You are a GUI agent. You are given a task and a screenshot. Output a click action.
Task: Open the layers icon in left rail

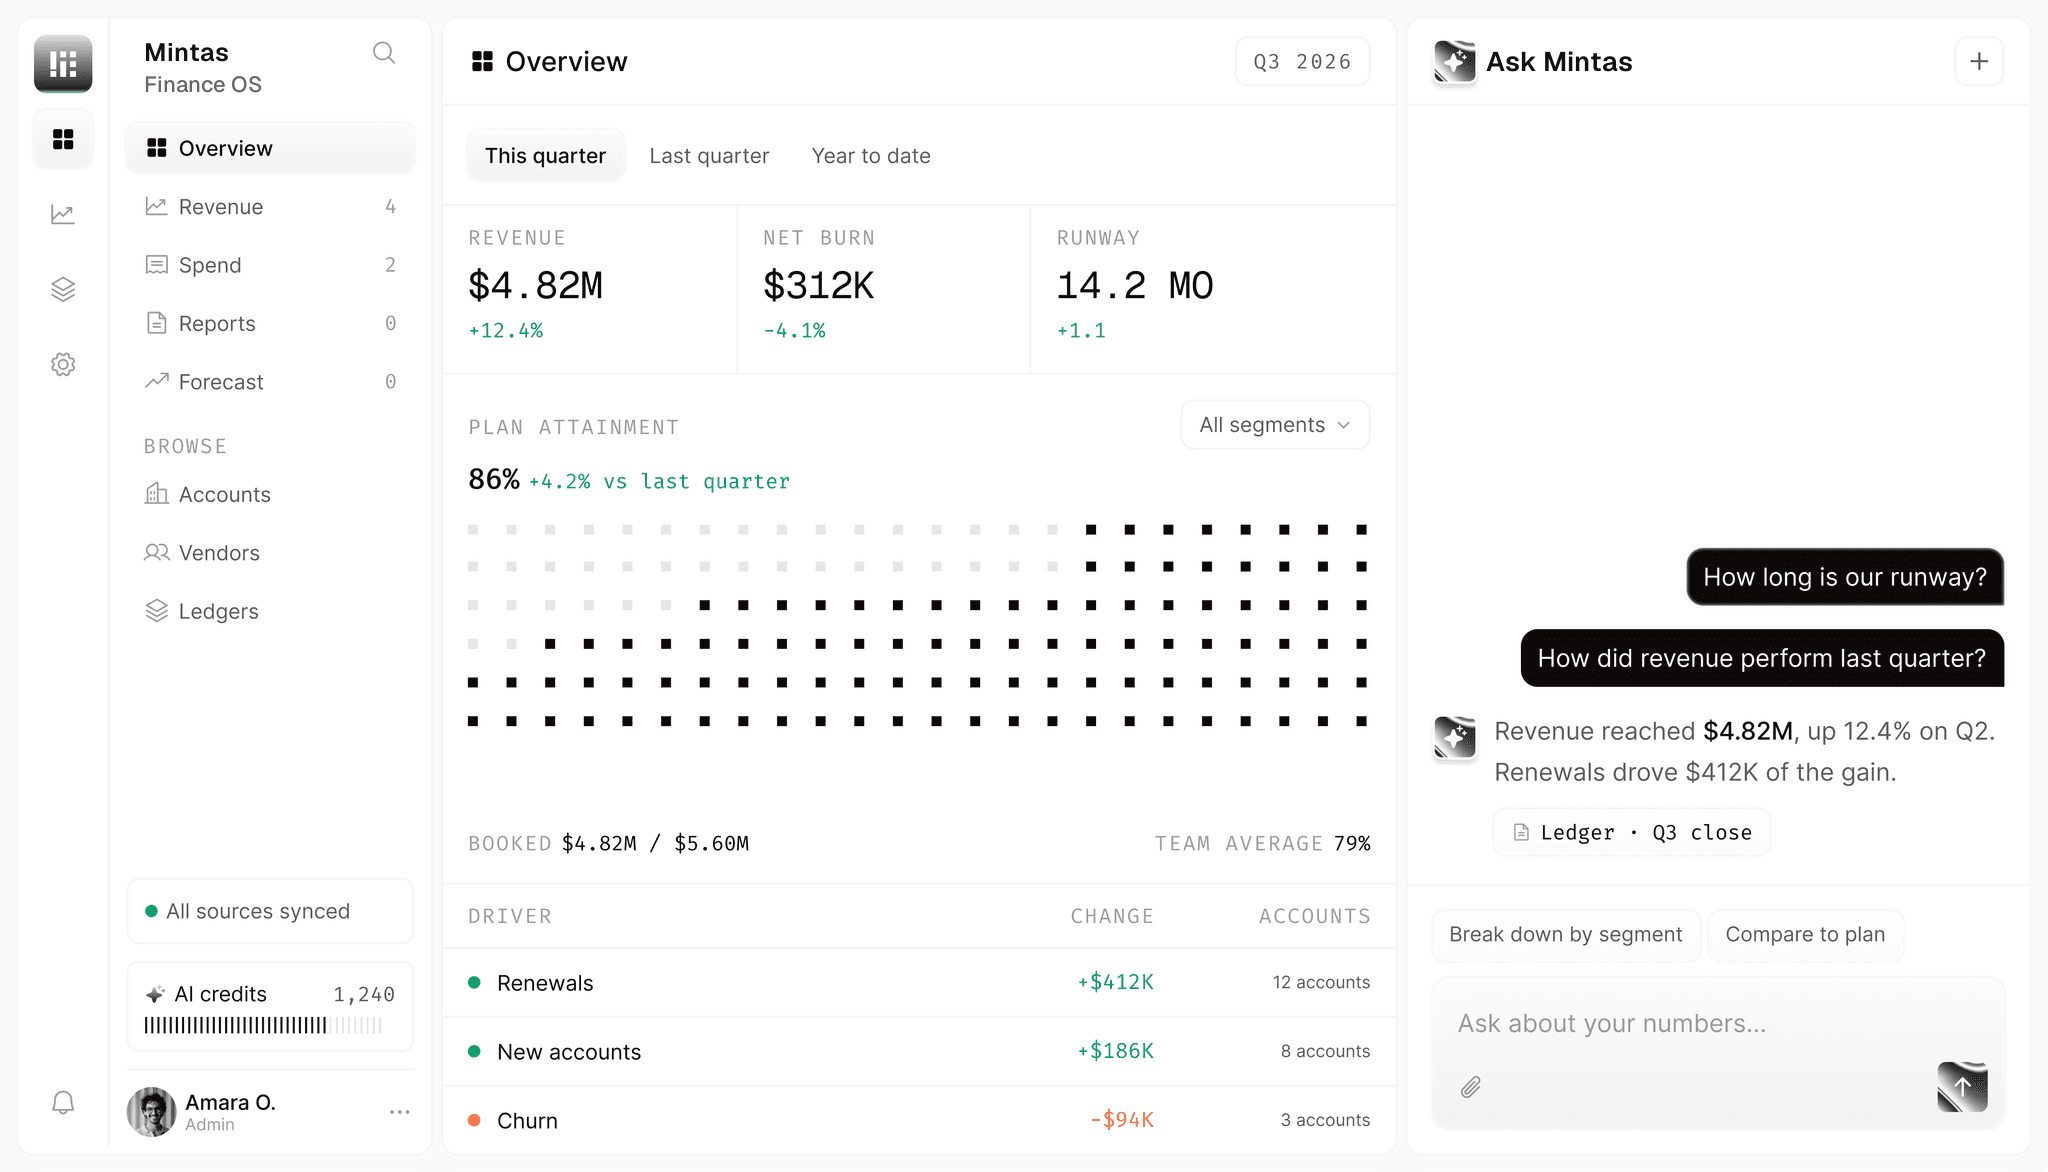click(63, 289)
